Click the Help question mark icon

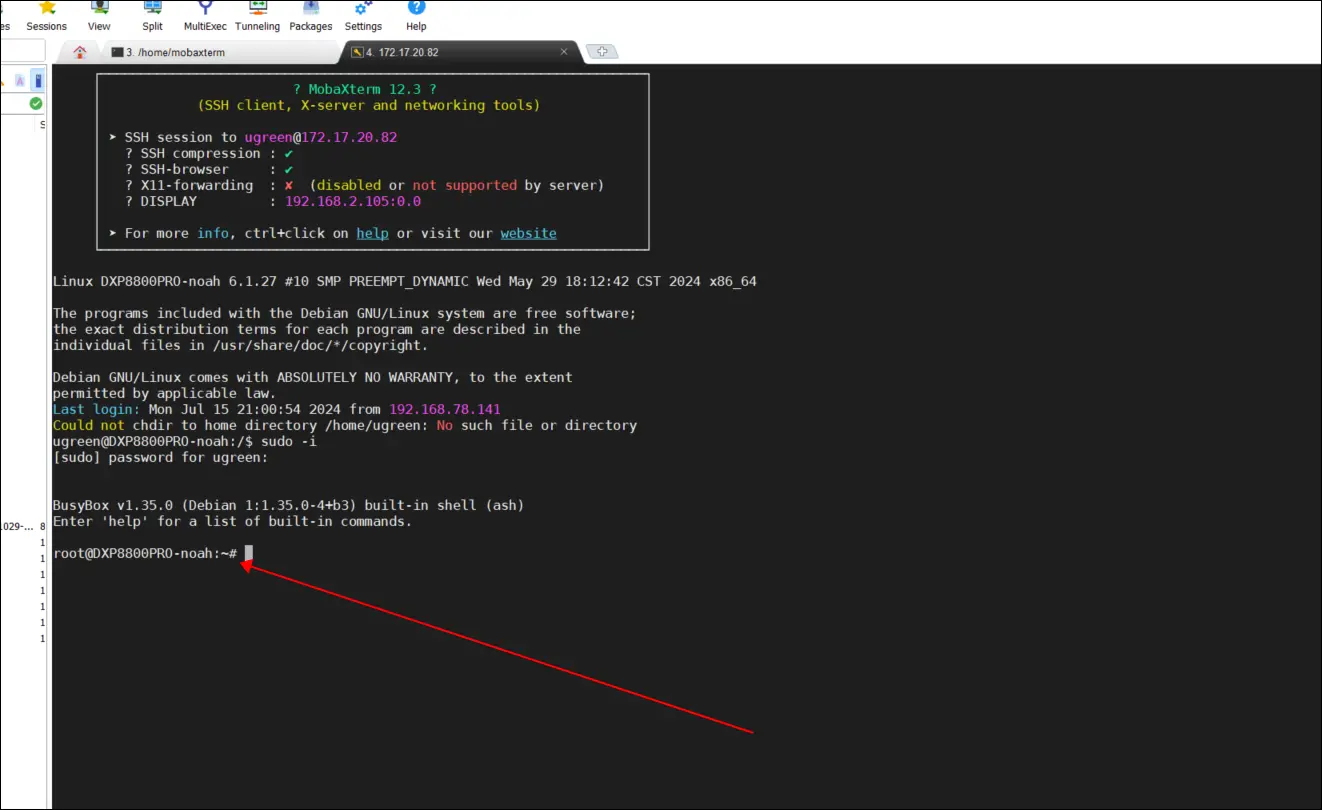416,16
